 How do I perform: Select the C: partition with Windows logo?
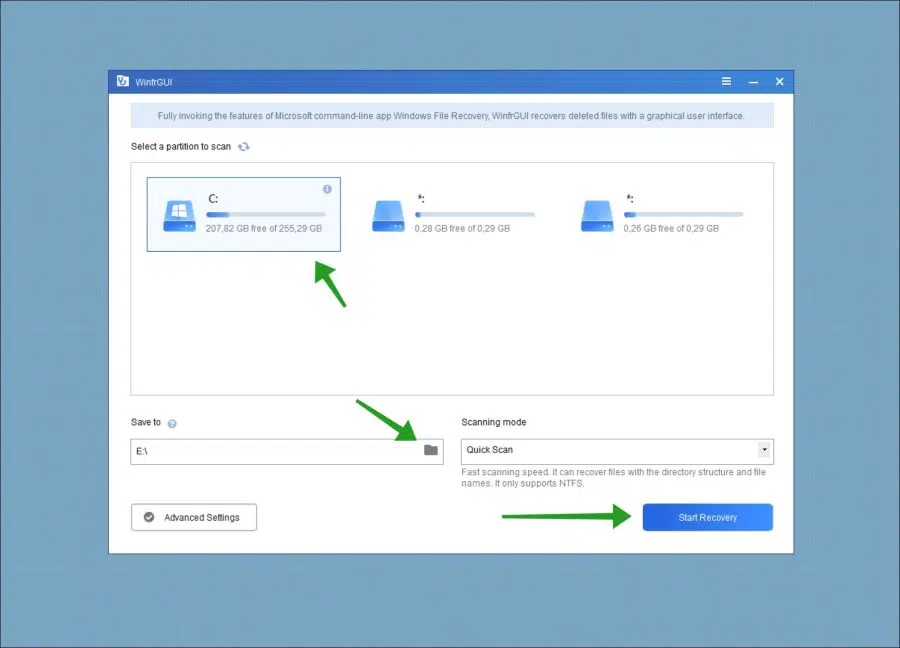243,214
